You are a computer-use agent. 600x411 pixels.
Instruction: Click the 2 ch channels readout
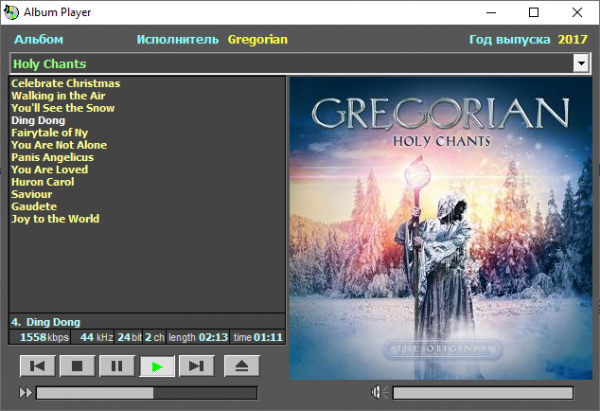155,337
